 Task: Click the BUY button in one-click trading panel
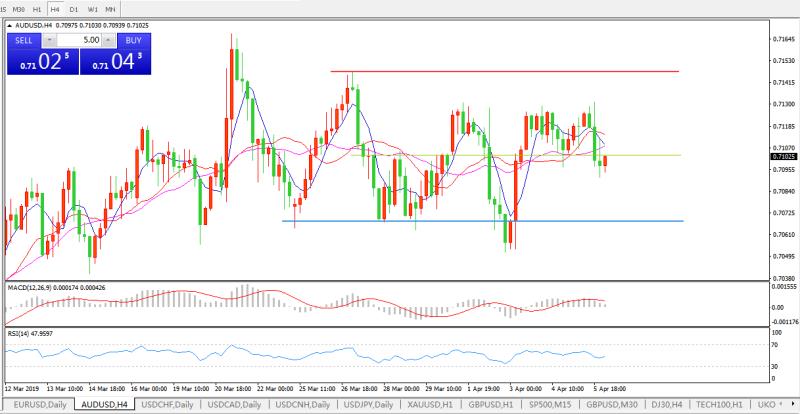(x=131, y=40)
